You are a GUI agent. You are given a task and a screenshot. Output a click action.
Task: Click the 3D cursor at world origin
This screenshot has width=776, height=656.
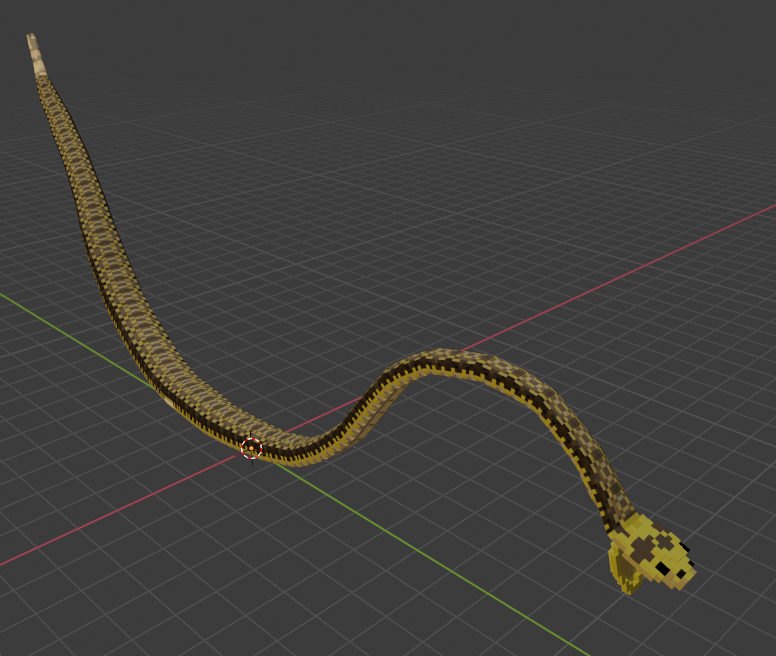point(251,448)
